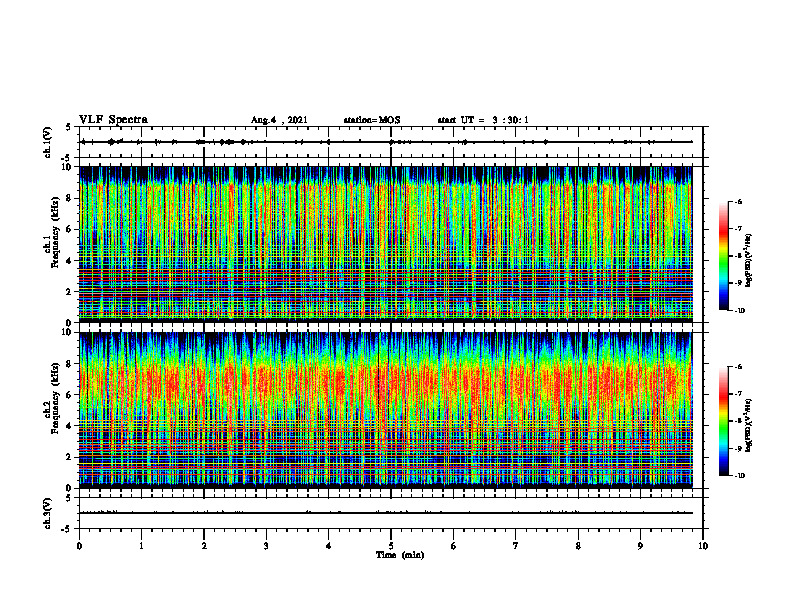The height and width of the screenshot is (612, 792).
Task: Click the "-6" label on ch.1 color bar
Action: coord(738,202)
